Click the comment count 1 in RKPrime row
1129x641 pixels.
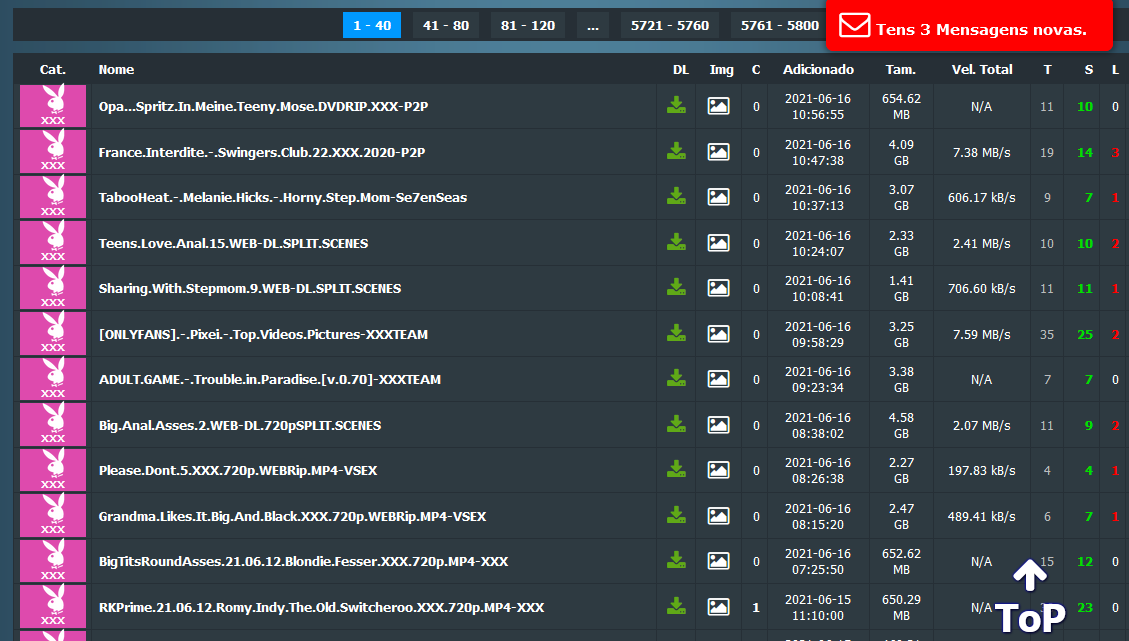756,607
